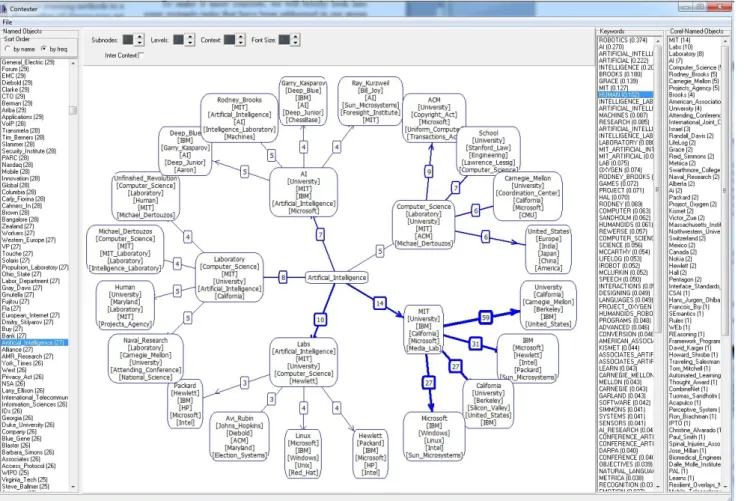Select 'SANDHOLM (0.062)' keyword
The image size is (744, 501).
click(624, 218)
